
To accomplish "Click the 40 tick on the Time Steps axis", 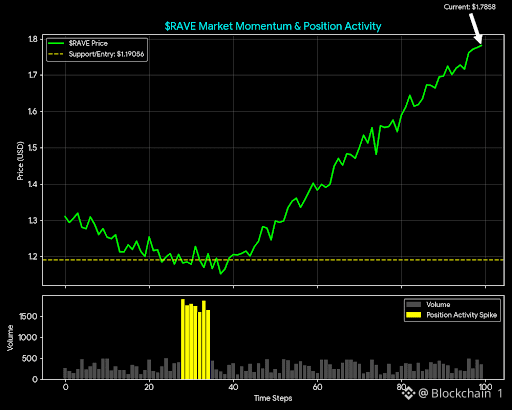I will (233, 387).
